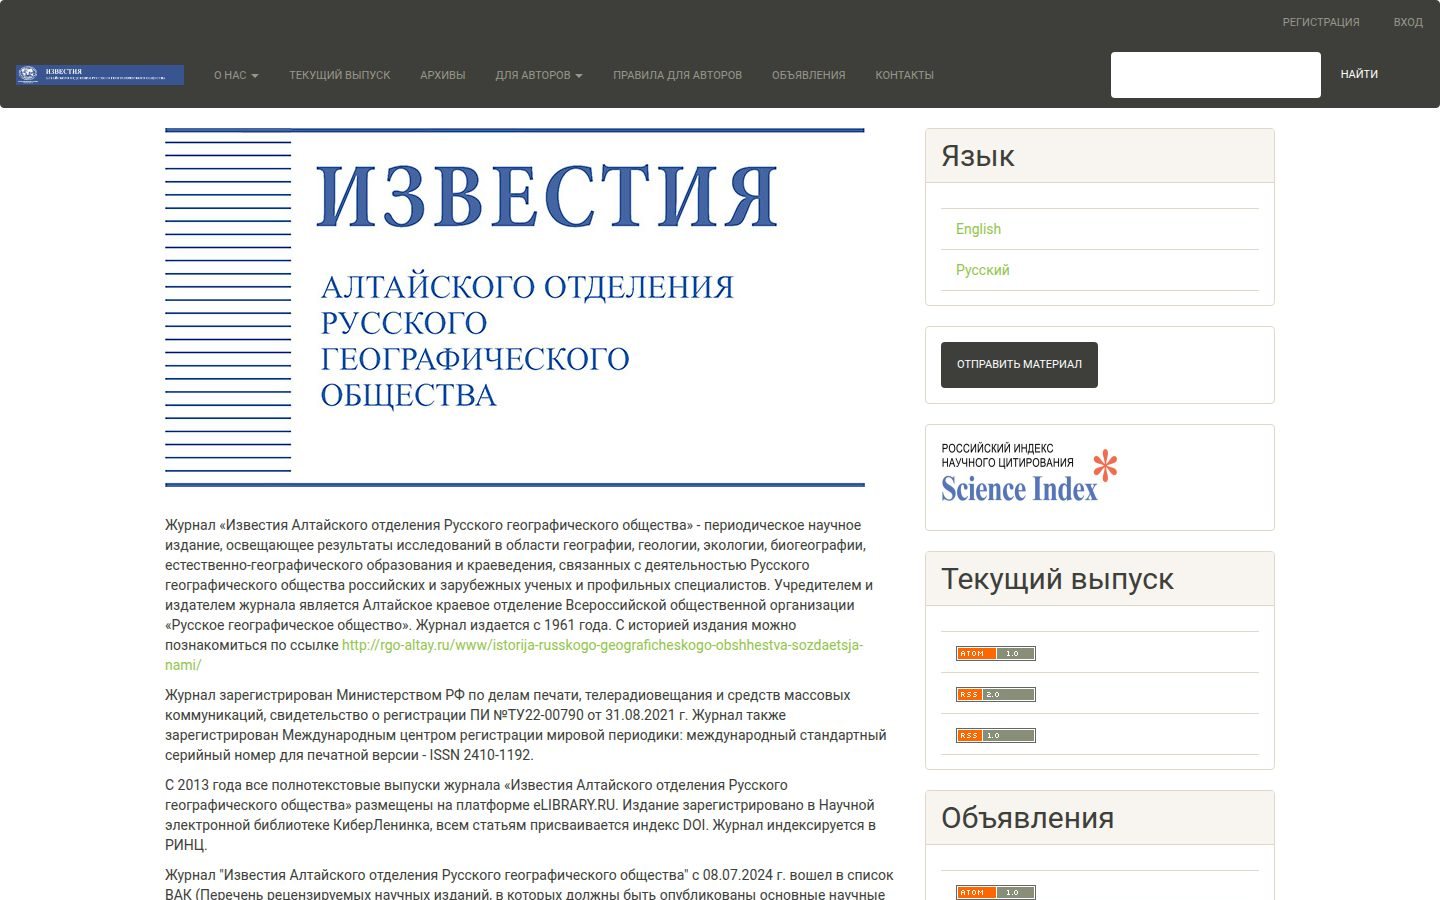
Task: Click the ВХОД login link
Action: point(1408,22)
